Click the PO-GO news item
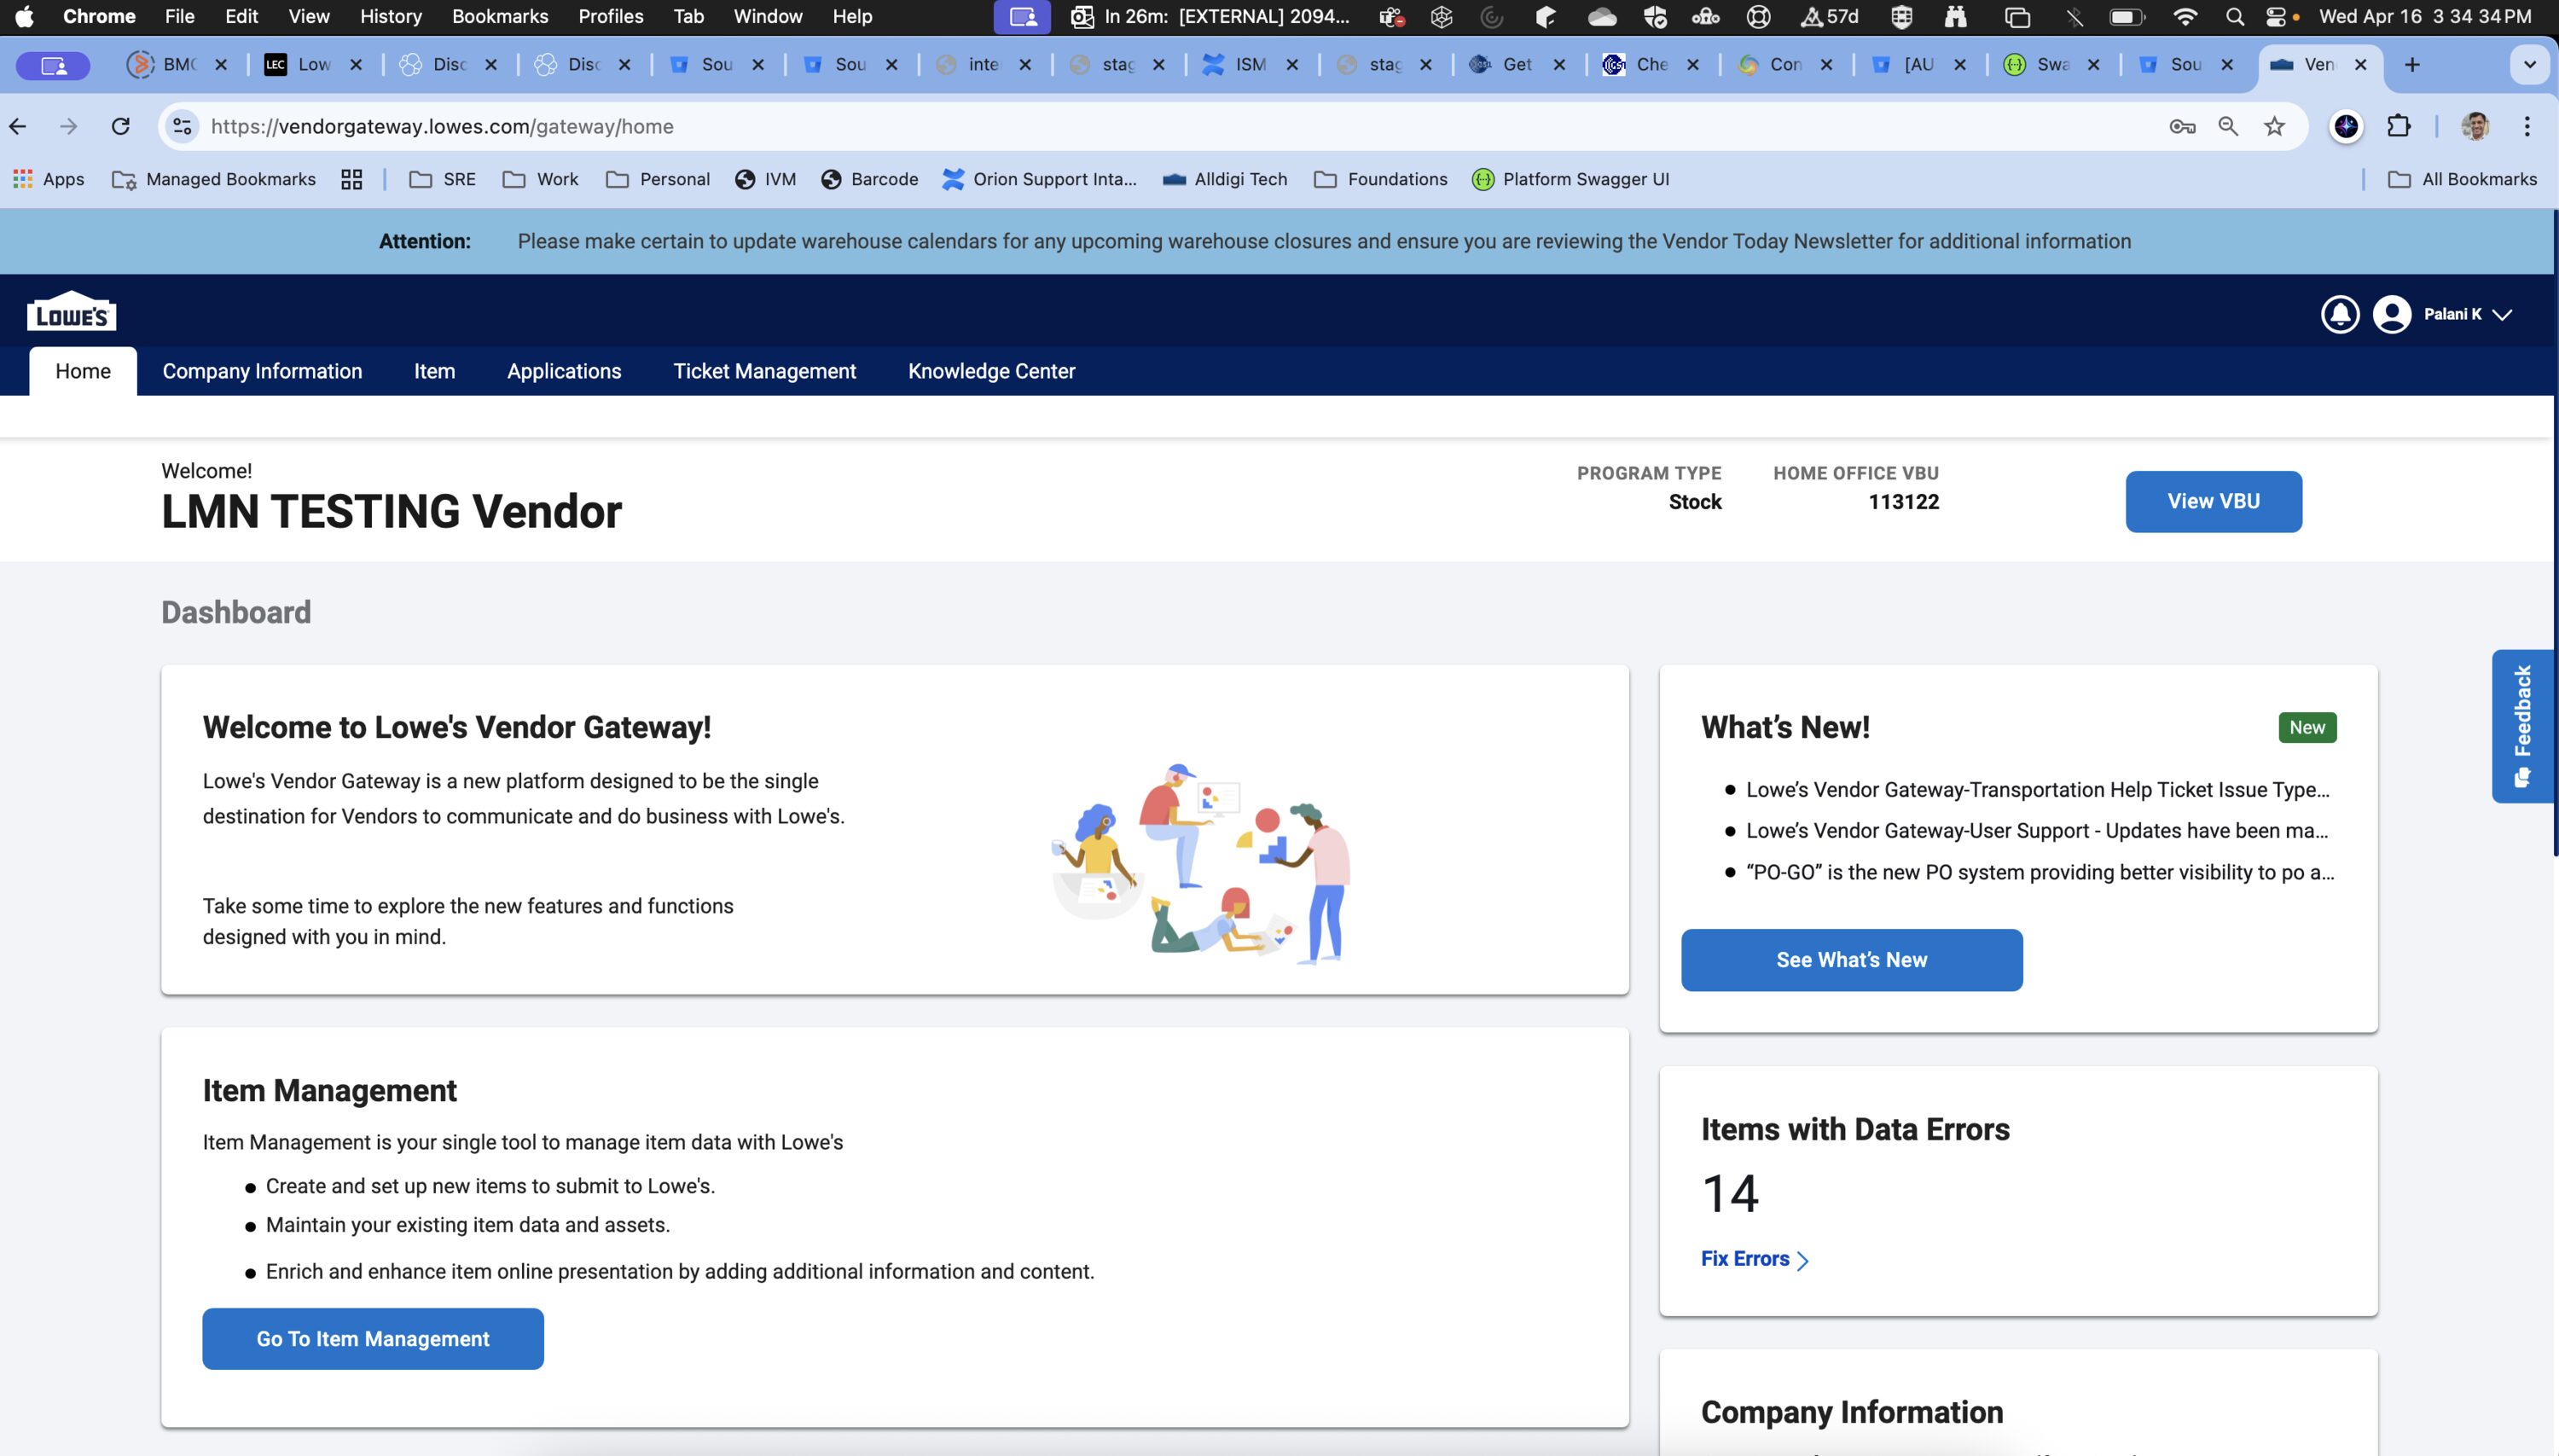This screenshot has width=2559, height=1456. click(x=2040, y=872)
